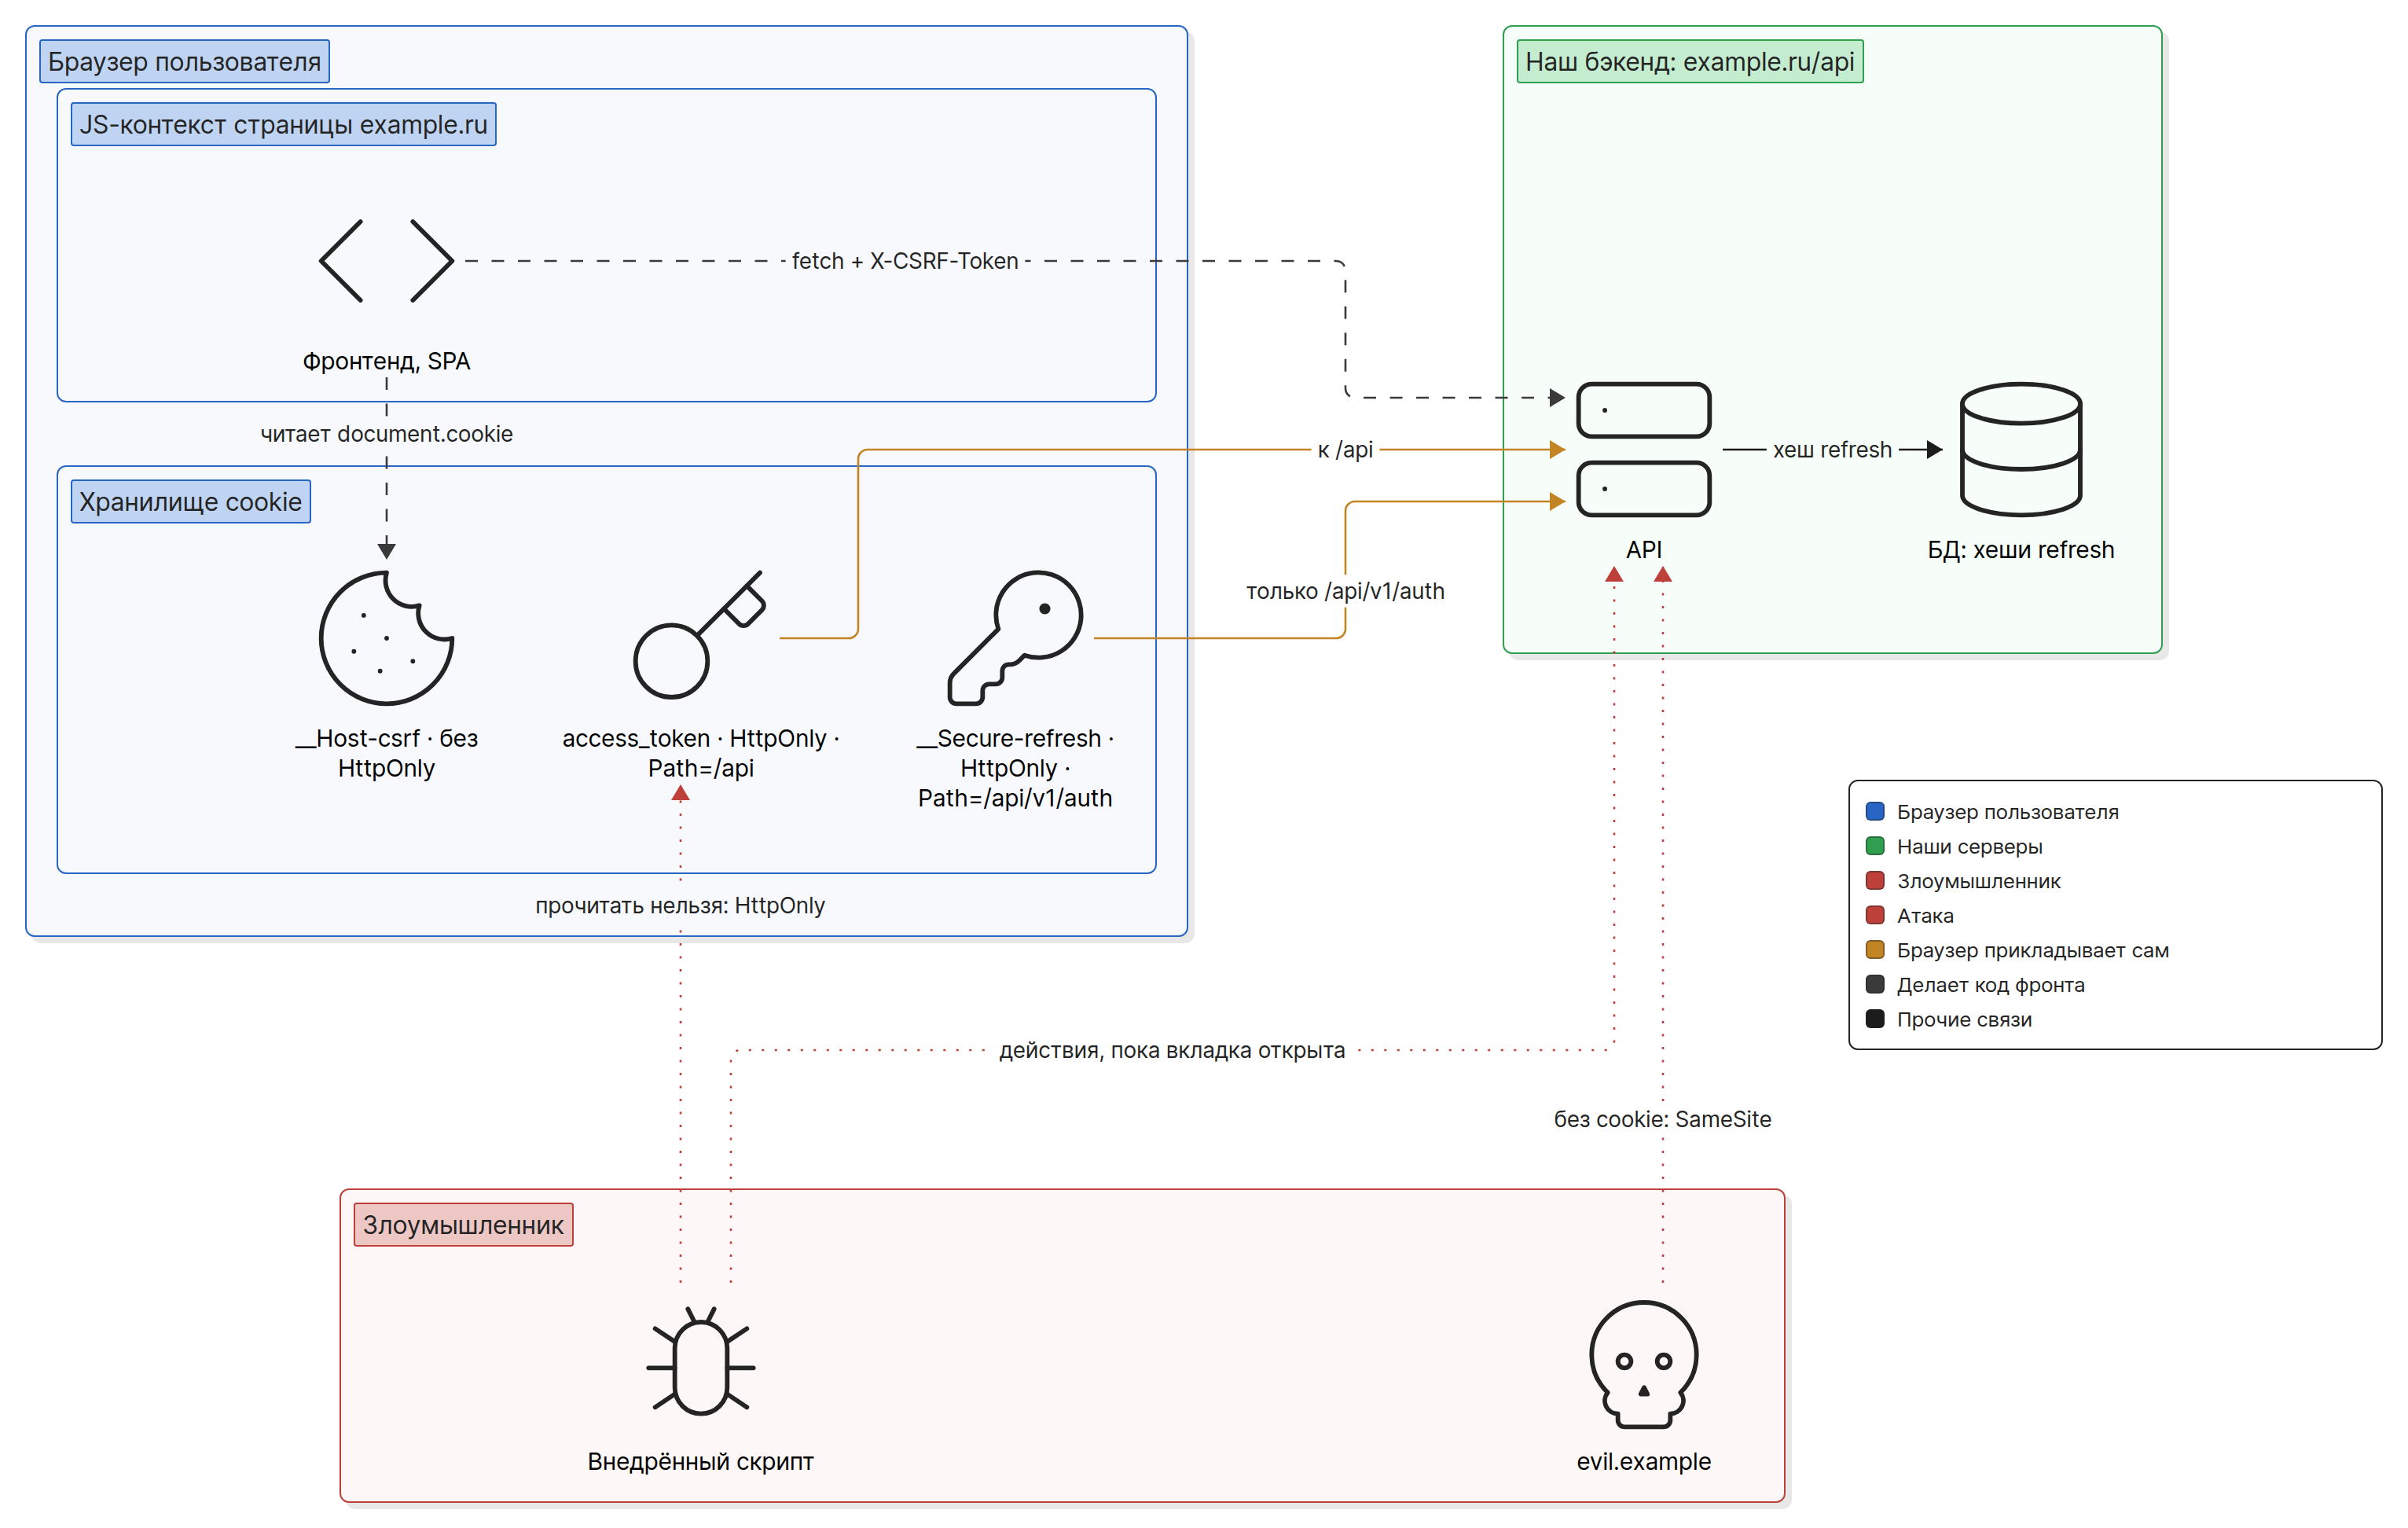Click the fetch + X-CSRF-Token edge label
This screenshot has width=2408, height=1528.
pos(905,261)
